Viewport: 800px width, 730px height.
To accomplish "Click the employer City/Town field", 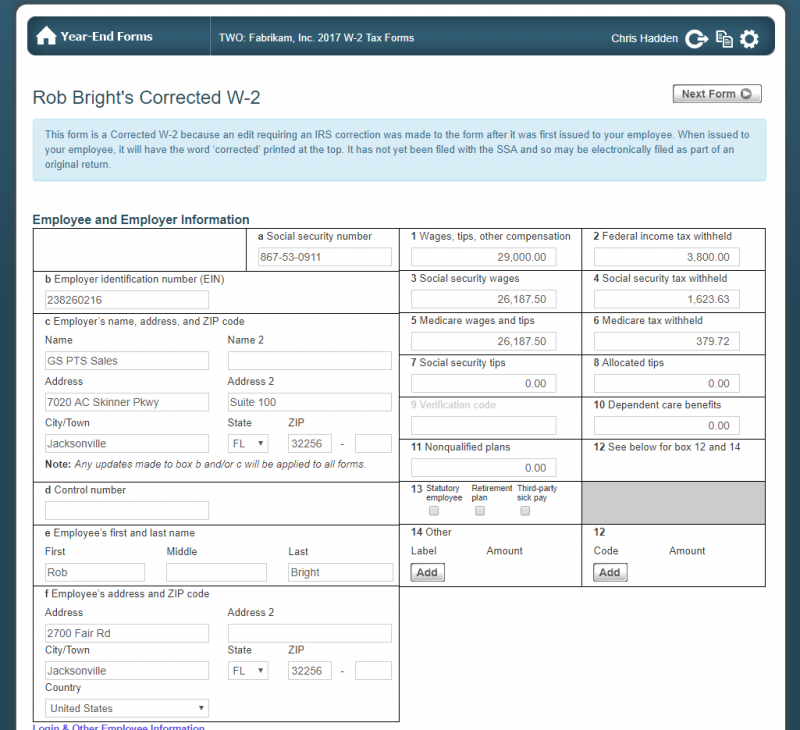I will 127,443.
